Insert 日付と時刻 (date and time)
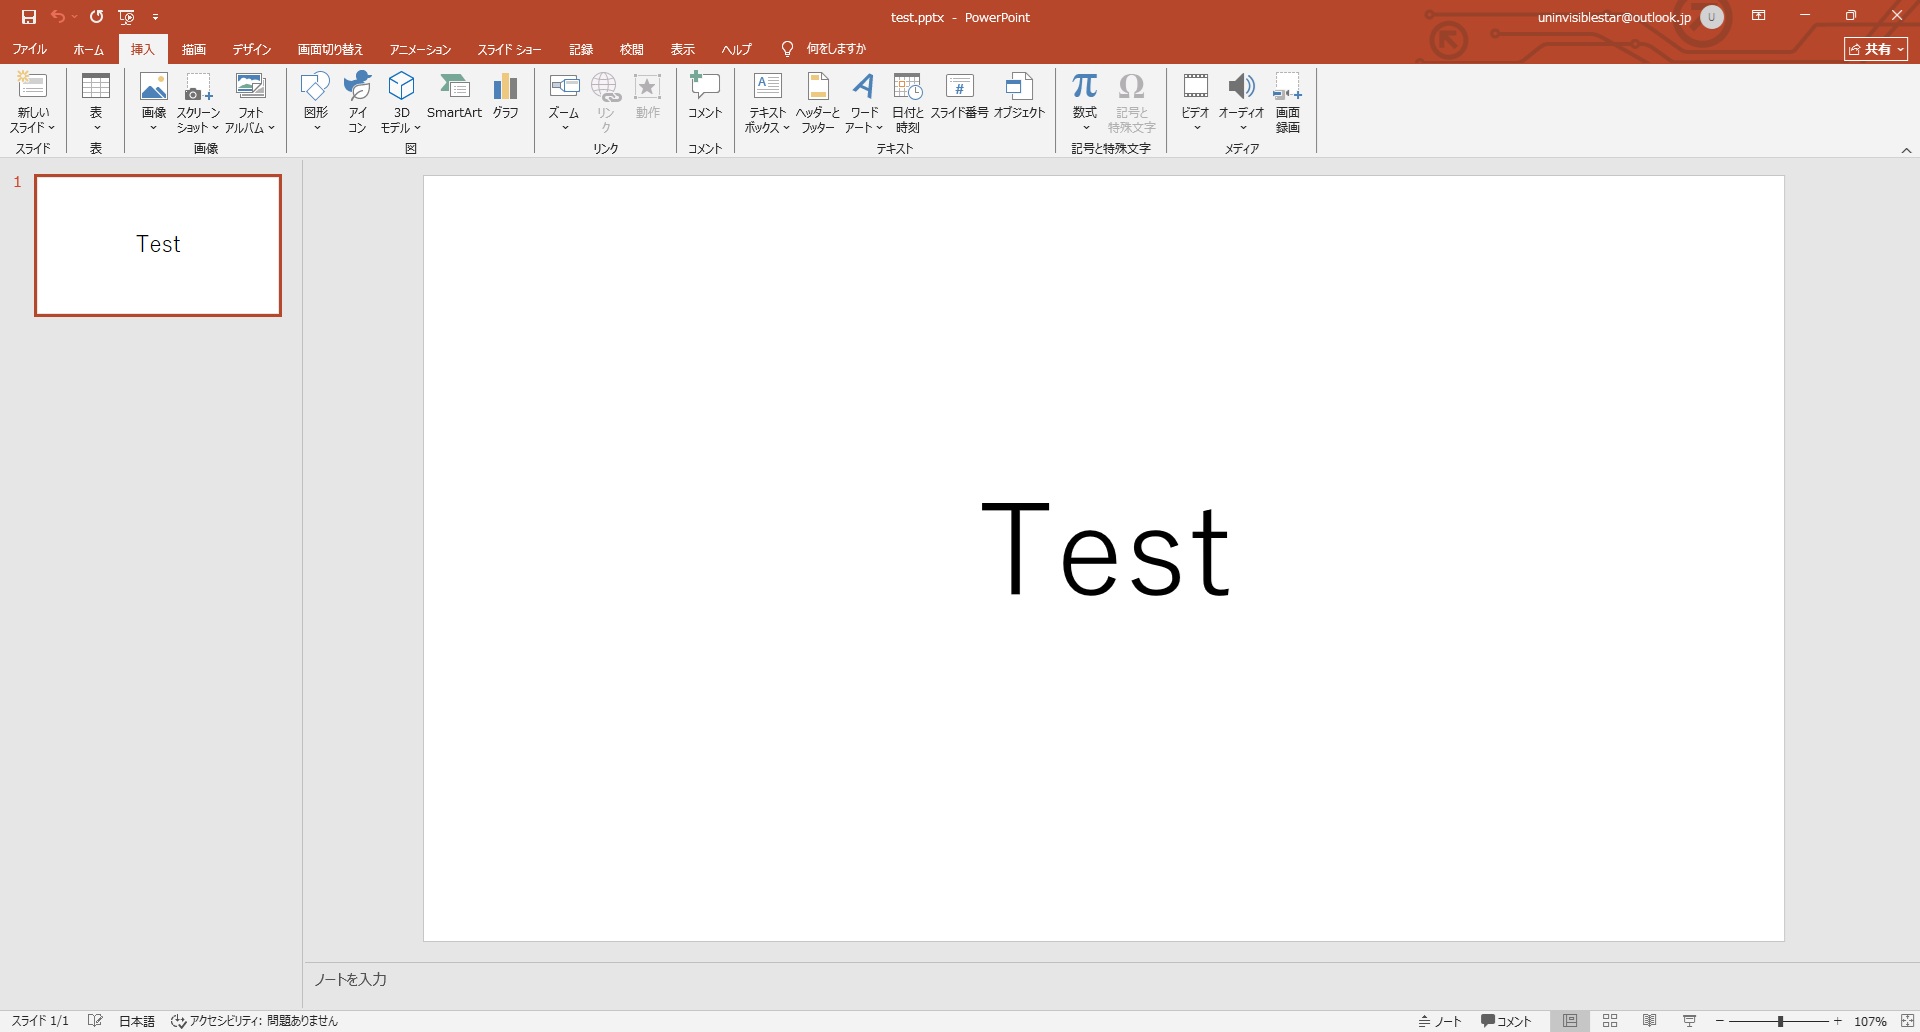 tap(907, 101)
